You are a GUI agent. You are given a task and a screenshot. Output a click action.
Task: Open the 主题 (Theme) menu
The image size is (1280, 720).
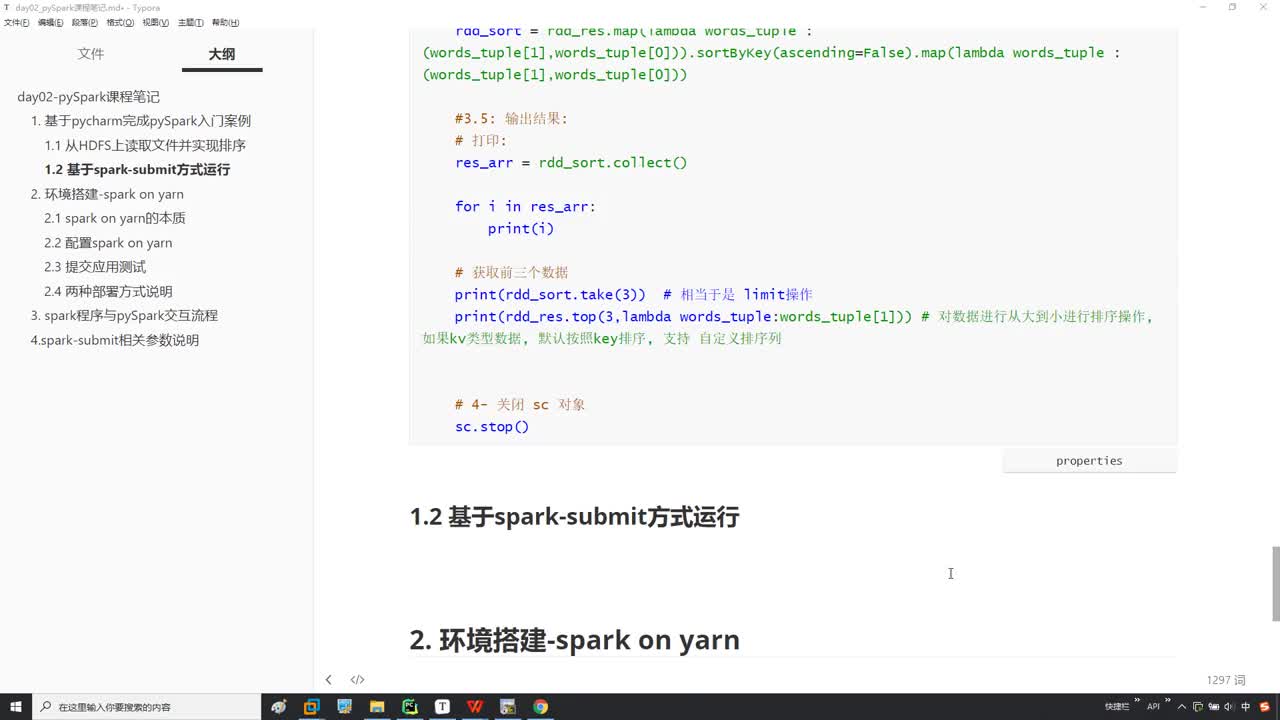[190, 22]
